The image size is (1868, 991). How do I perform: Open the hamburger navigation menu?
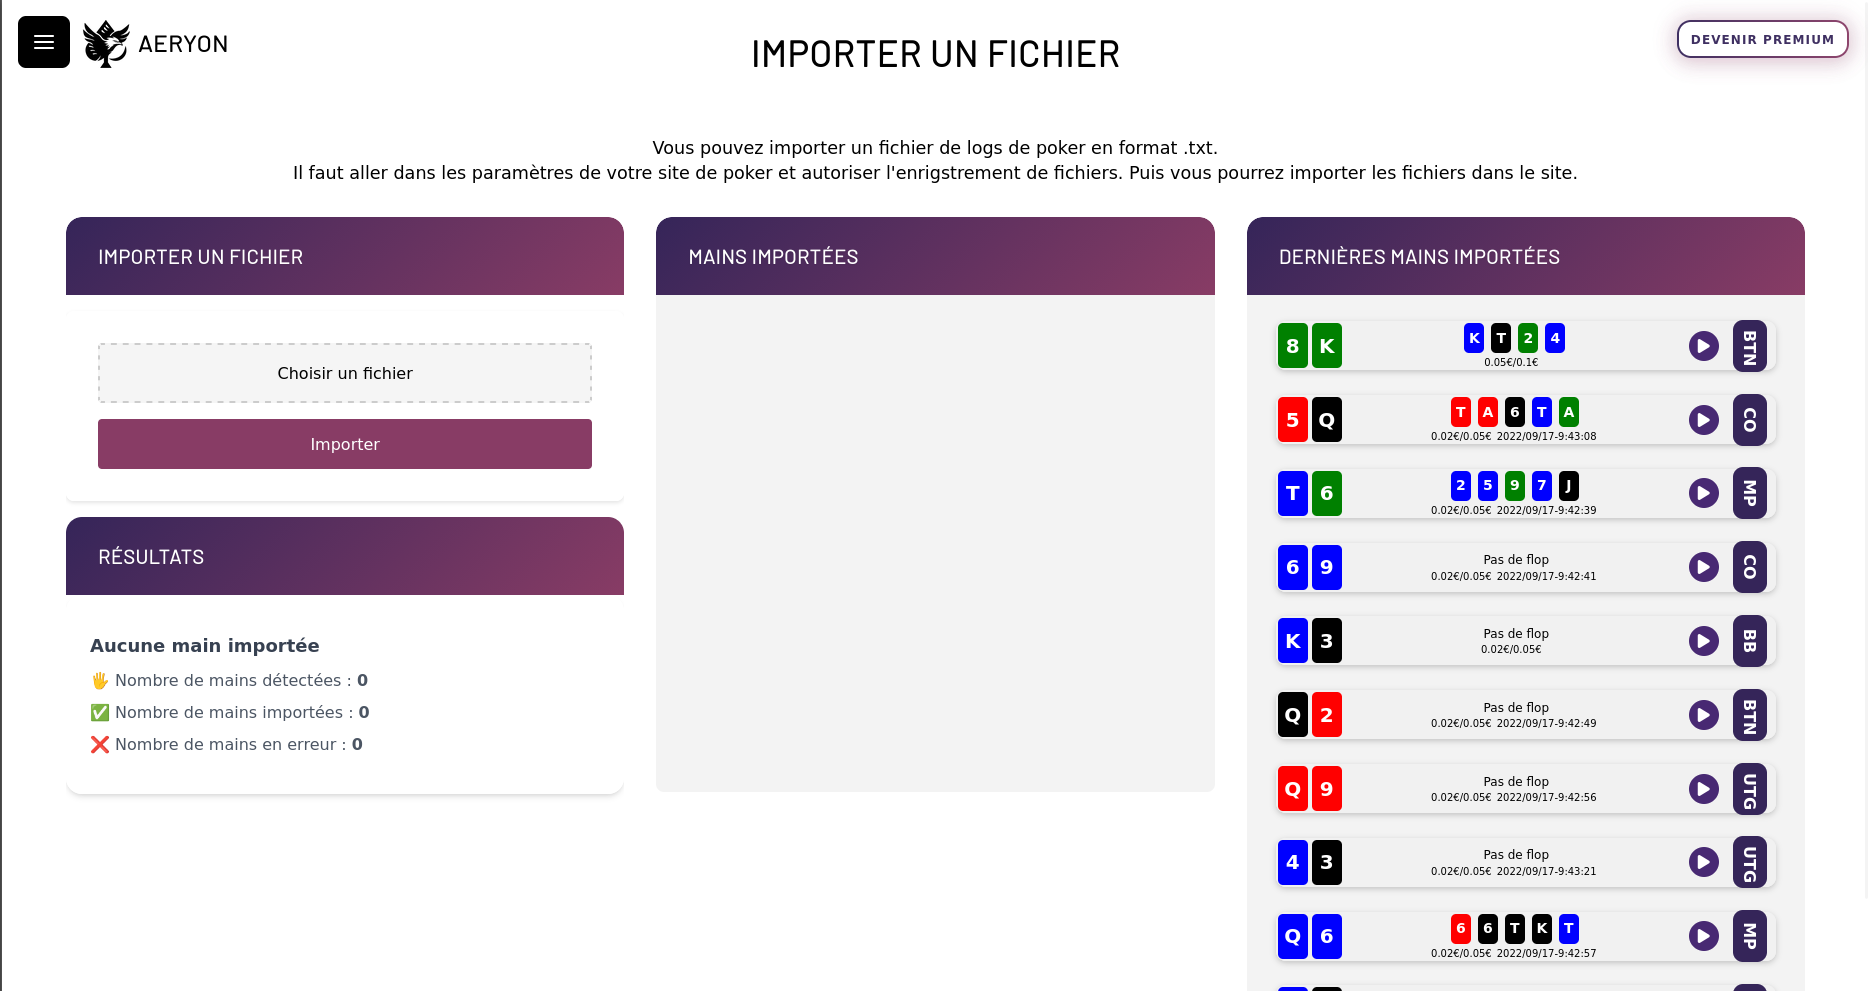[43, 41]
